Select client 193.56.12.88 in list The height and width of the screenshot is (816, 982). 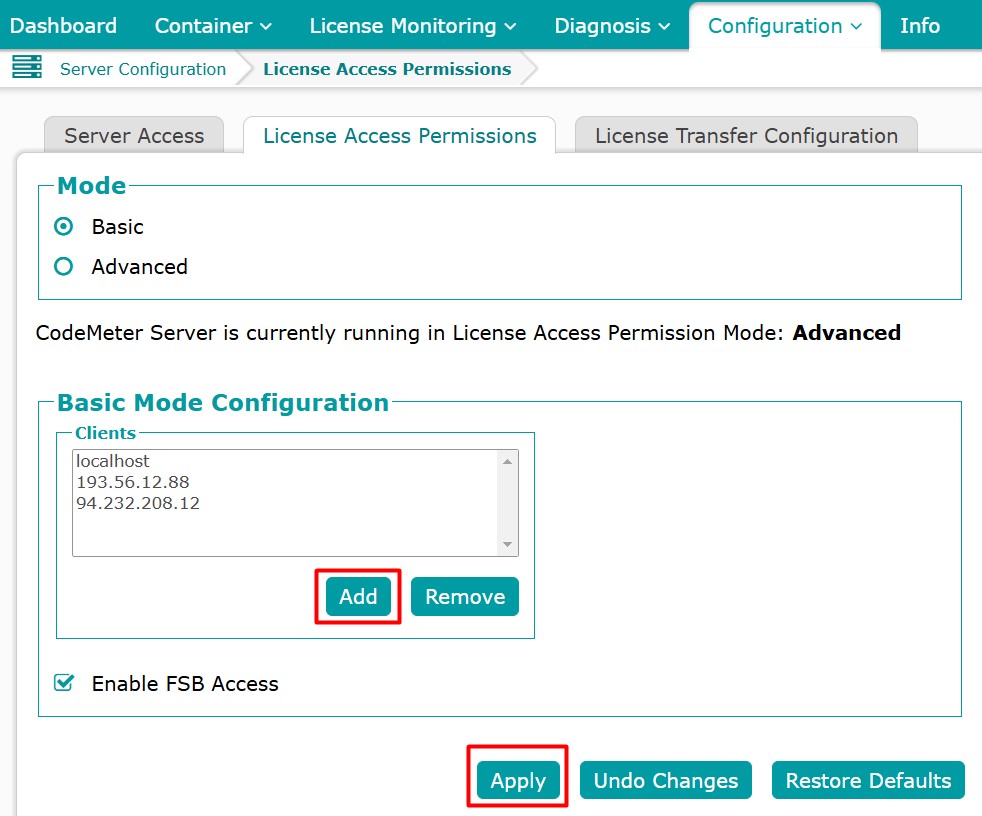[132, 482]
